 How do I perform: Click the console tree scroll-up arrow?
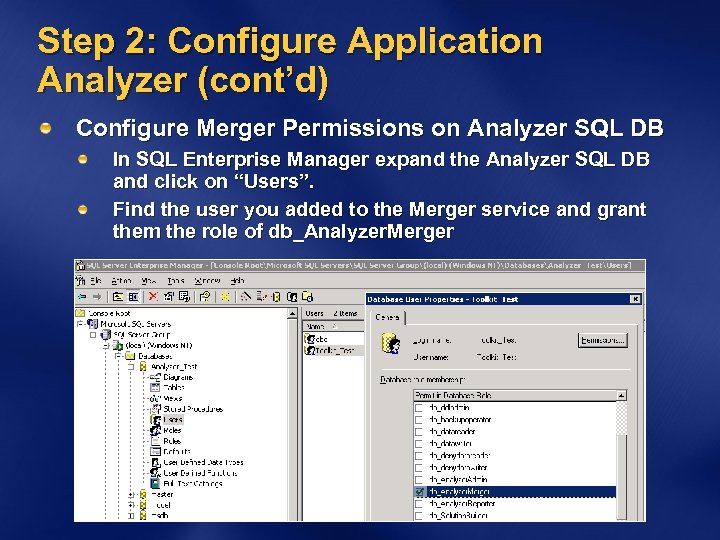point(292,314)
